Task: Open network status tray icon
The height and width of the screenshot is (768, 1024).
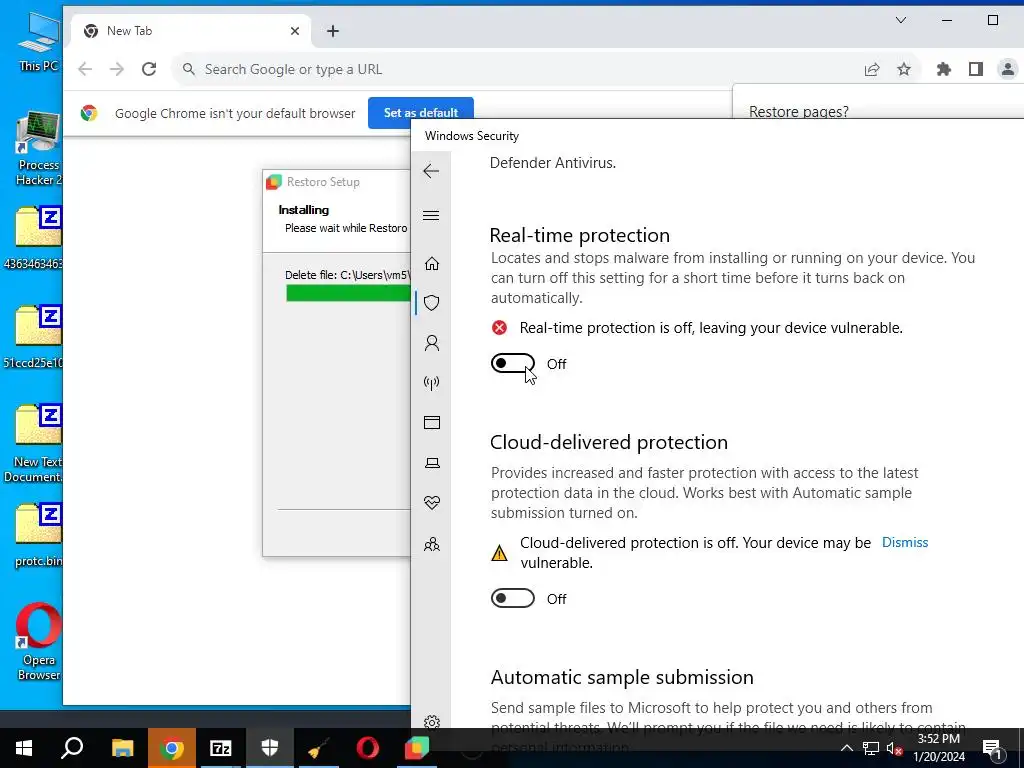Action: (871, 748)
